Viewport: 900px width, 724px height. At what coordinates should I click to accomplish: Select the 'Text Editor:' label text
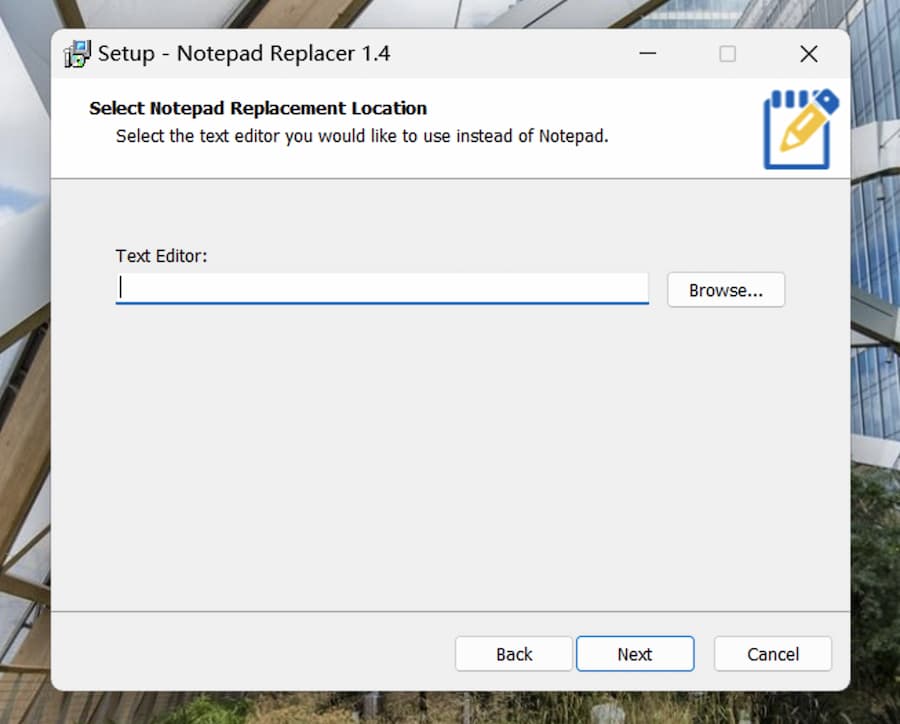[x=161, y=256]
